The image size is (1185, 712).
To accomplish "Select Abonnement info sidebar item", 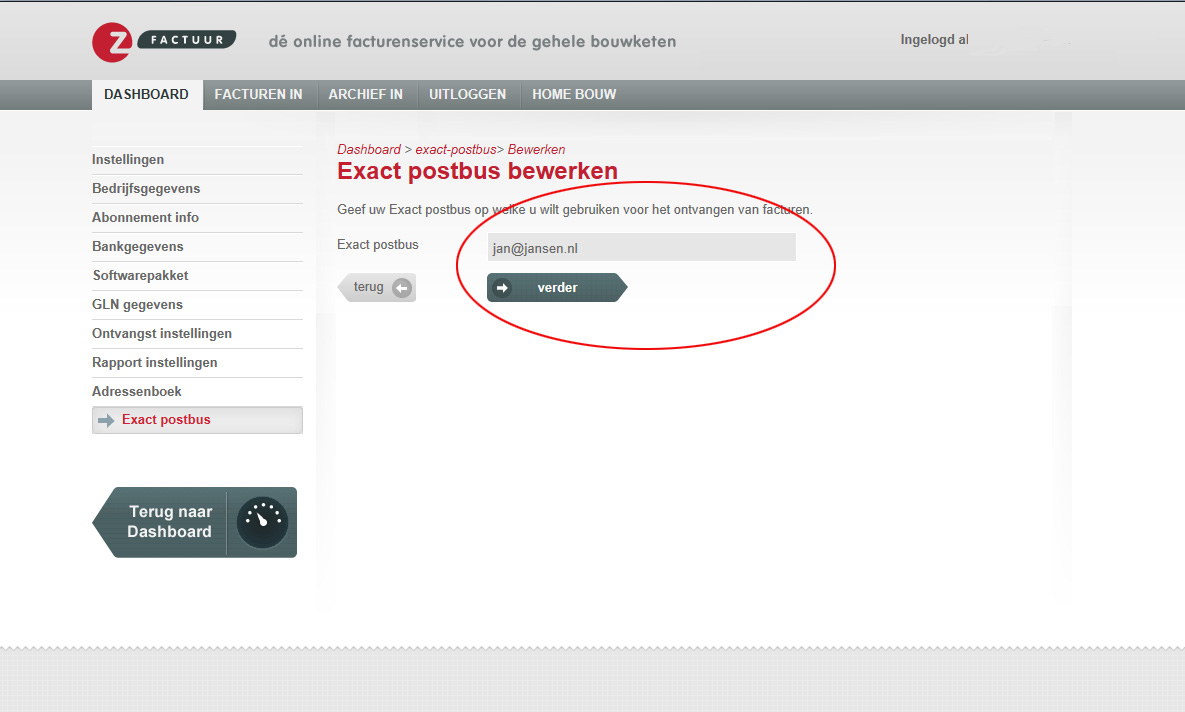I will (x=197, y=218).
